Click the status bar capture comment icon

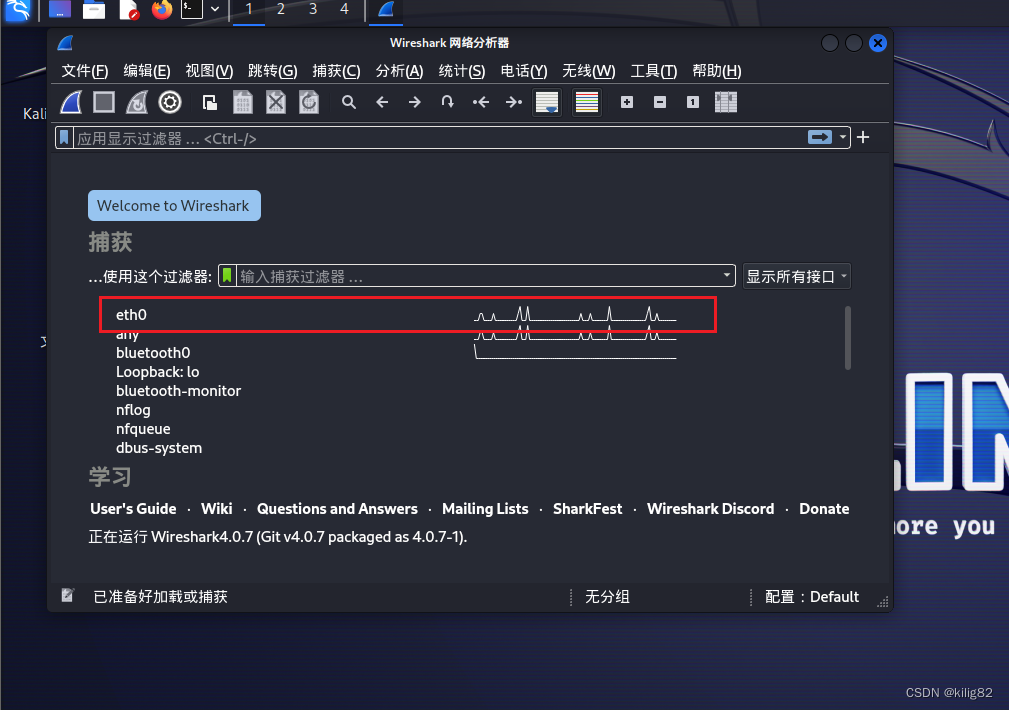coord(68,595)
